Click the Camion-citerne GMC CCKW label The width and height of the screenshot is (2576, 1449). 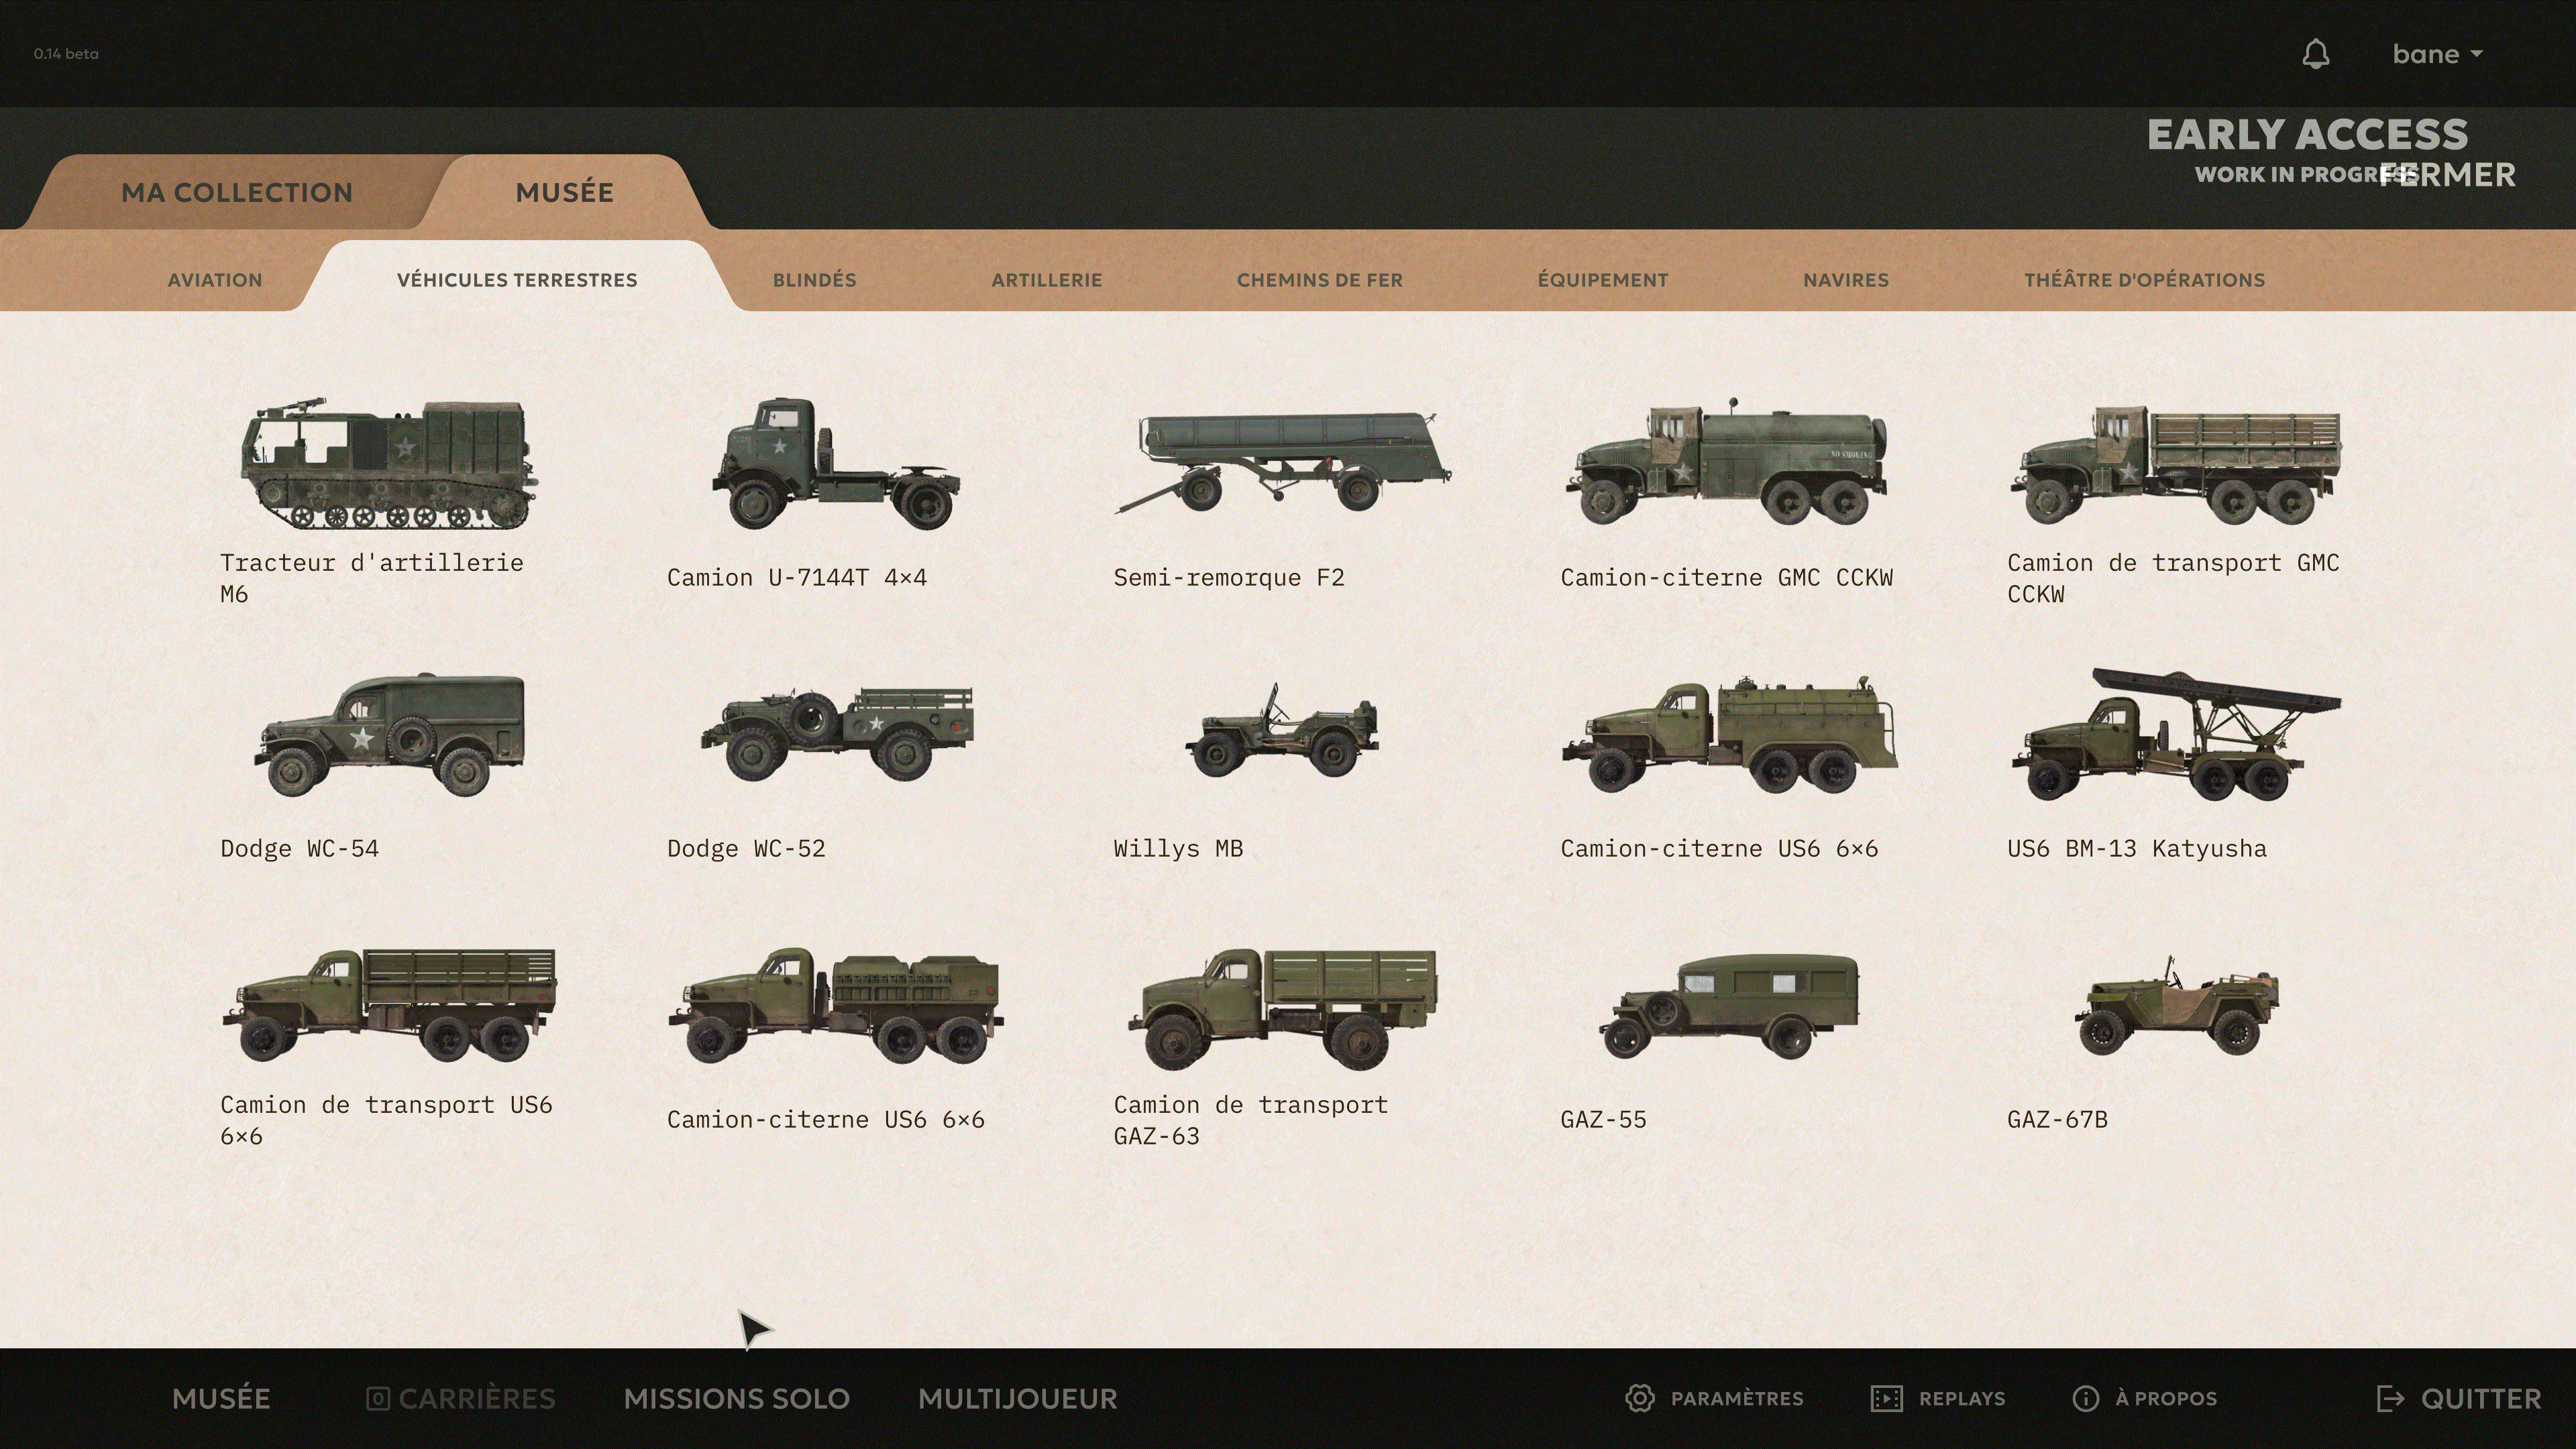1726,578
